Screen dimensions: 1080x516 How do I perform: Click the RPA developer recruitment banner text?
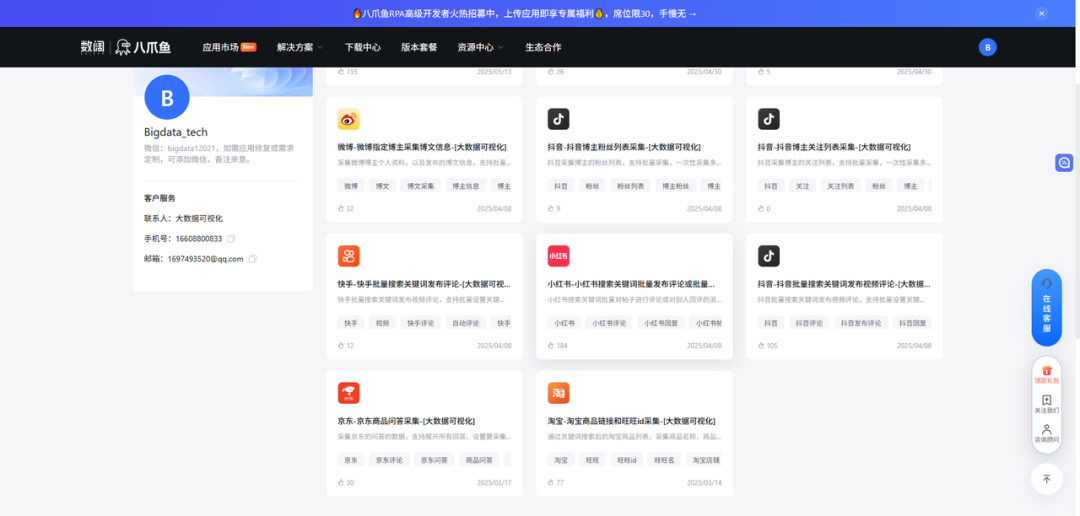coord(524,13)
